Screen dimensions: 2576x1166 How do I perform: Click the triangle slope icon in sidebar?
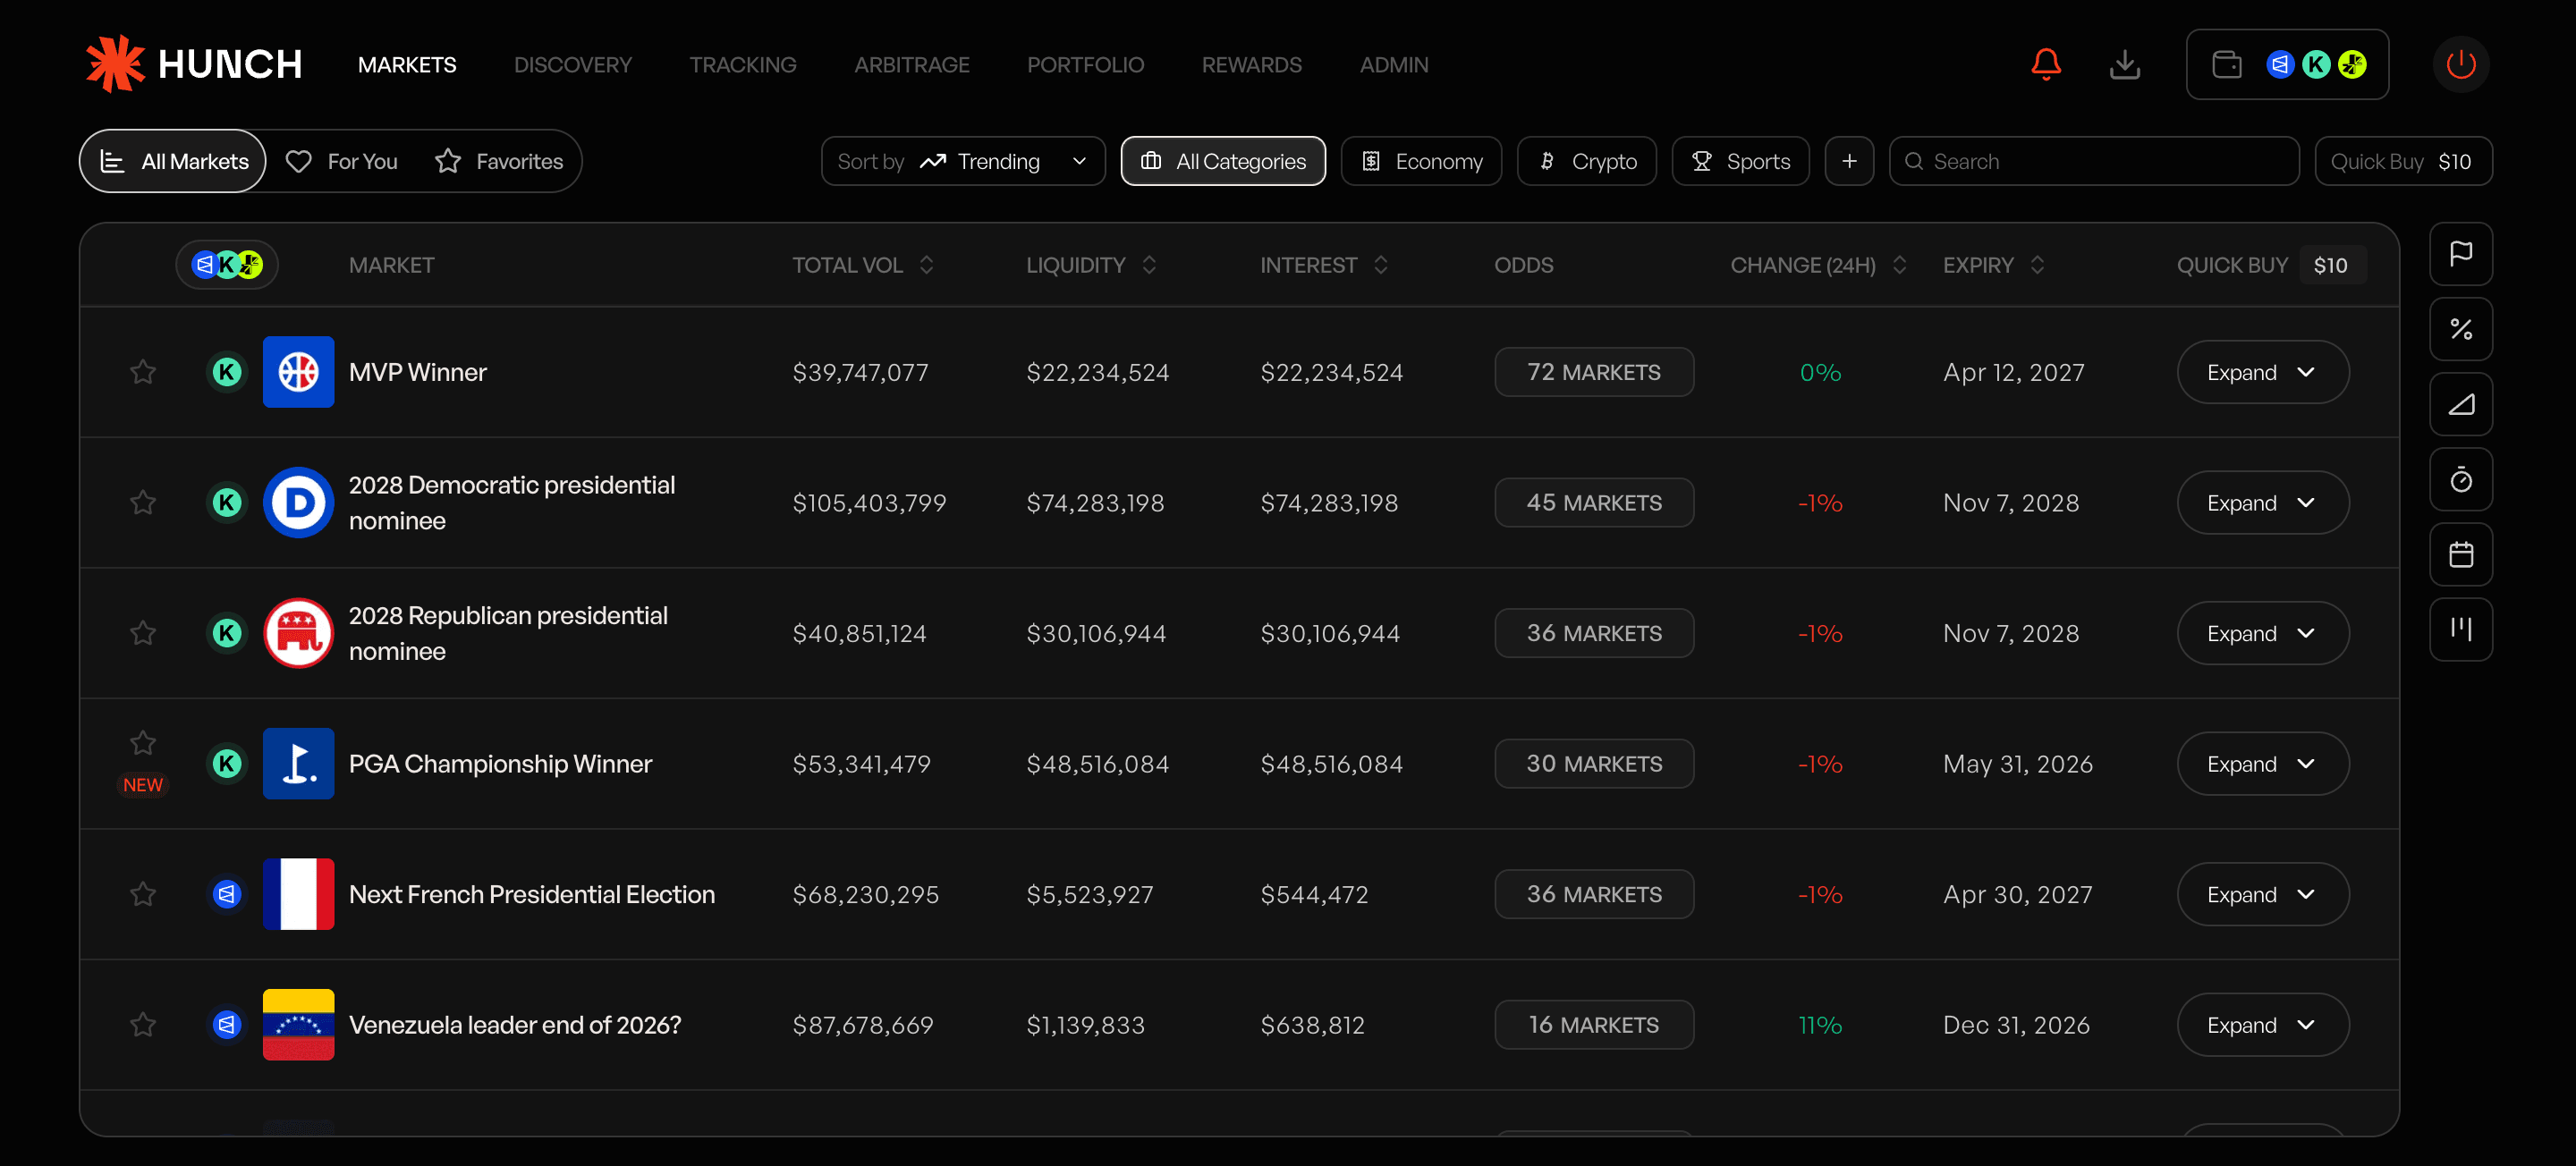(2460, 404)
